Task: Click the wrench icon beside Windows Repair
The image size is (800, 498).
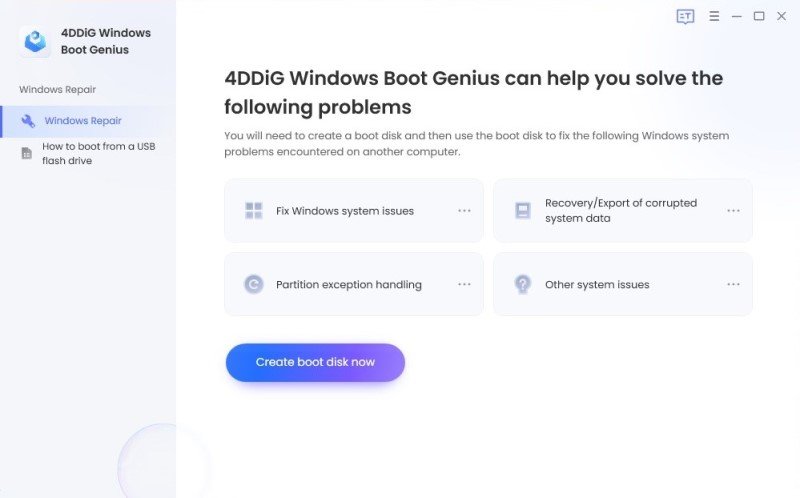Action: pos(28,121)
